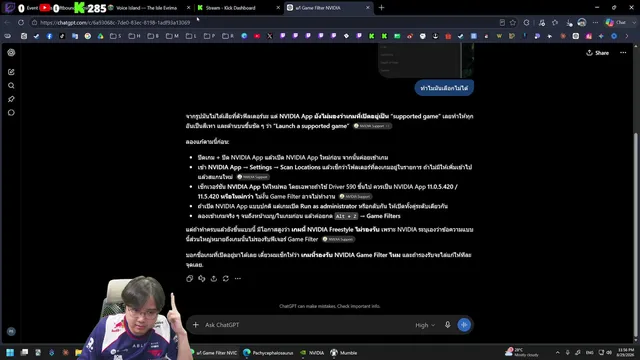This screenshot has height=360, width=640.
Task: Open the search chats icon
Action: click(11, 86)
